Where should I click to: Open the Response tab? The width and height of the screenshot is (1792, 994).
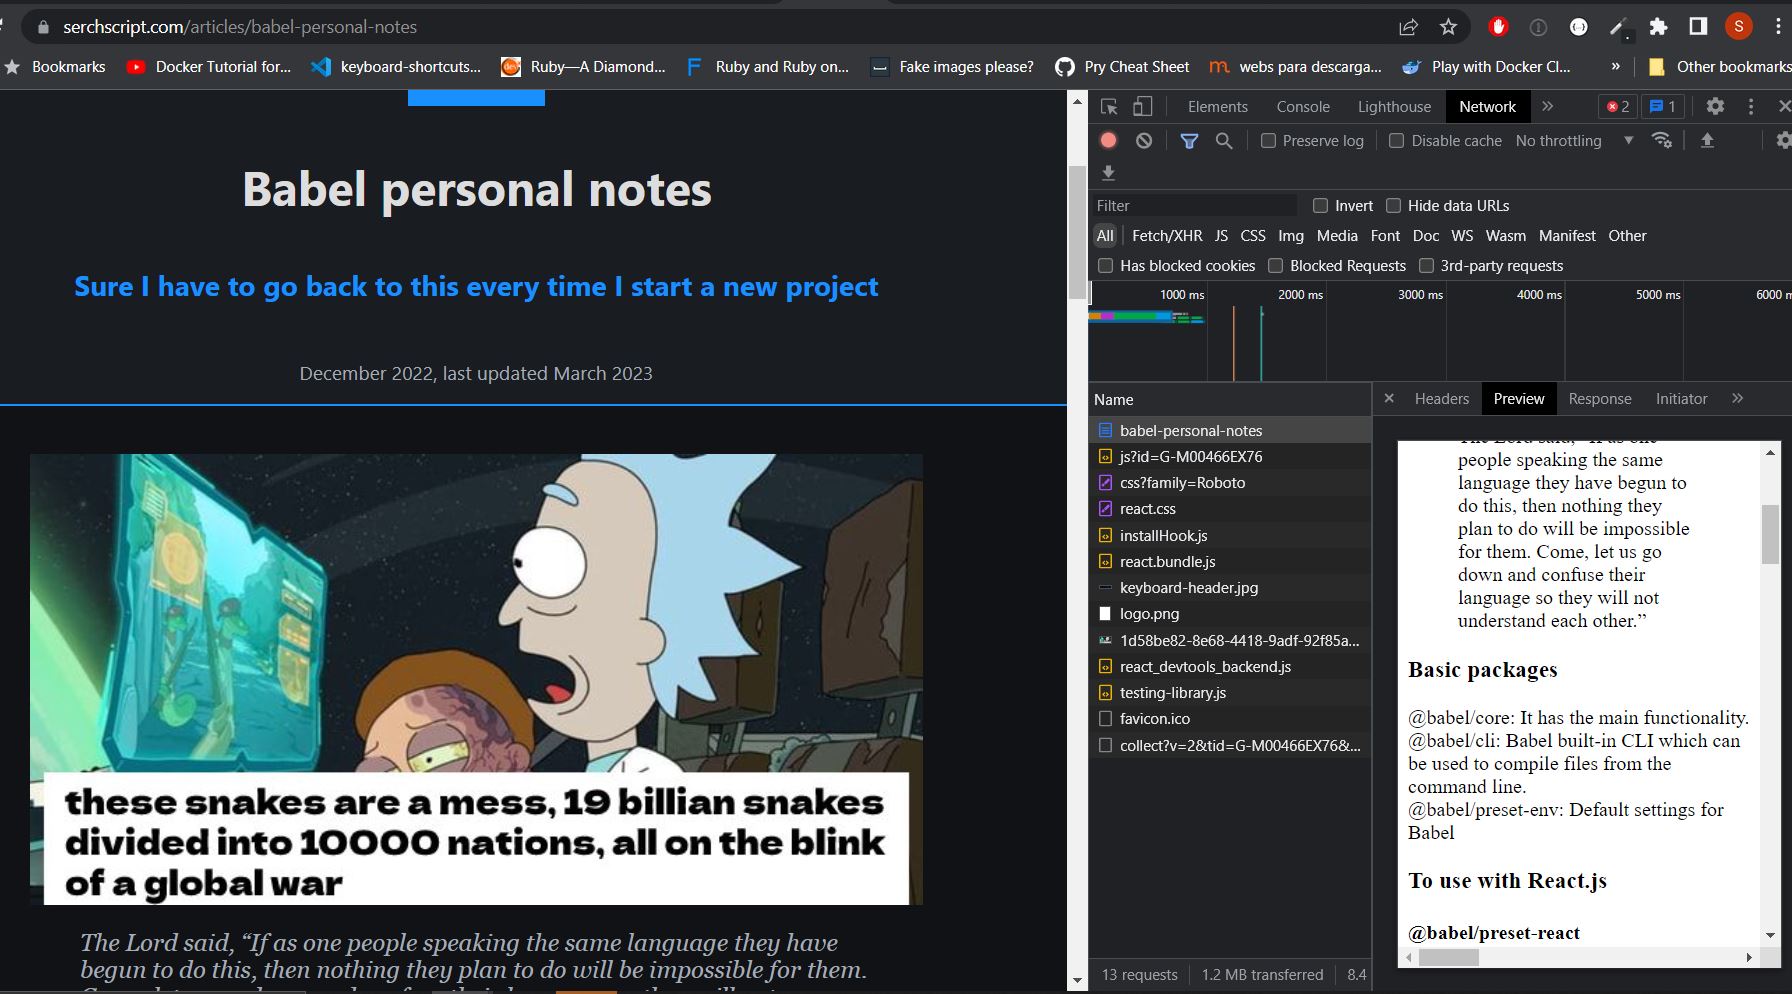(1599, 398)
